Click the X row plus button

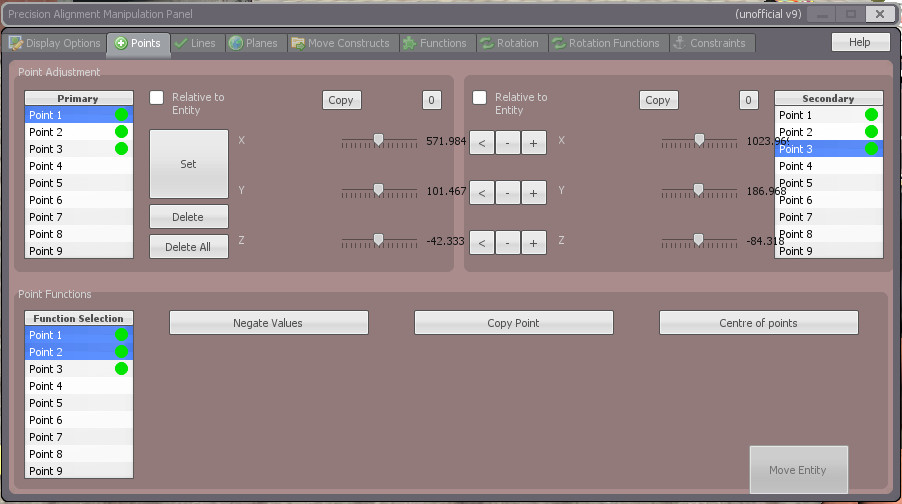pos(533,143)
